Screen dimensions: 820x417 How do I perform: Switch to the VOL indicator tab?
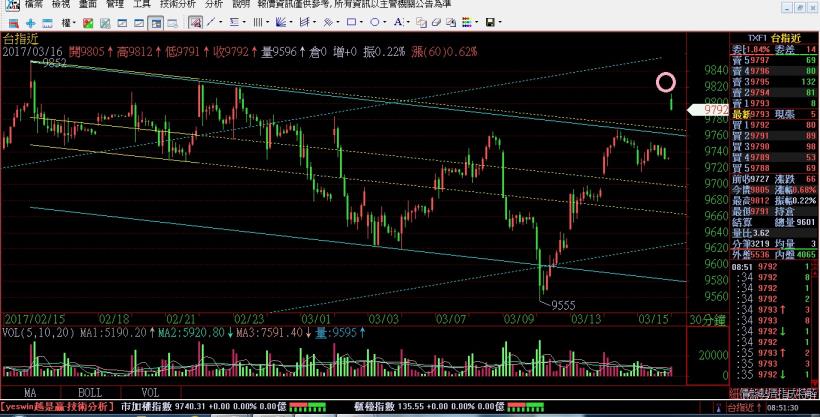[x=148, y=393]
